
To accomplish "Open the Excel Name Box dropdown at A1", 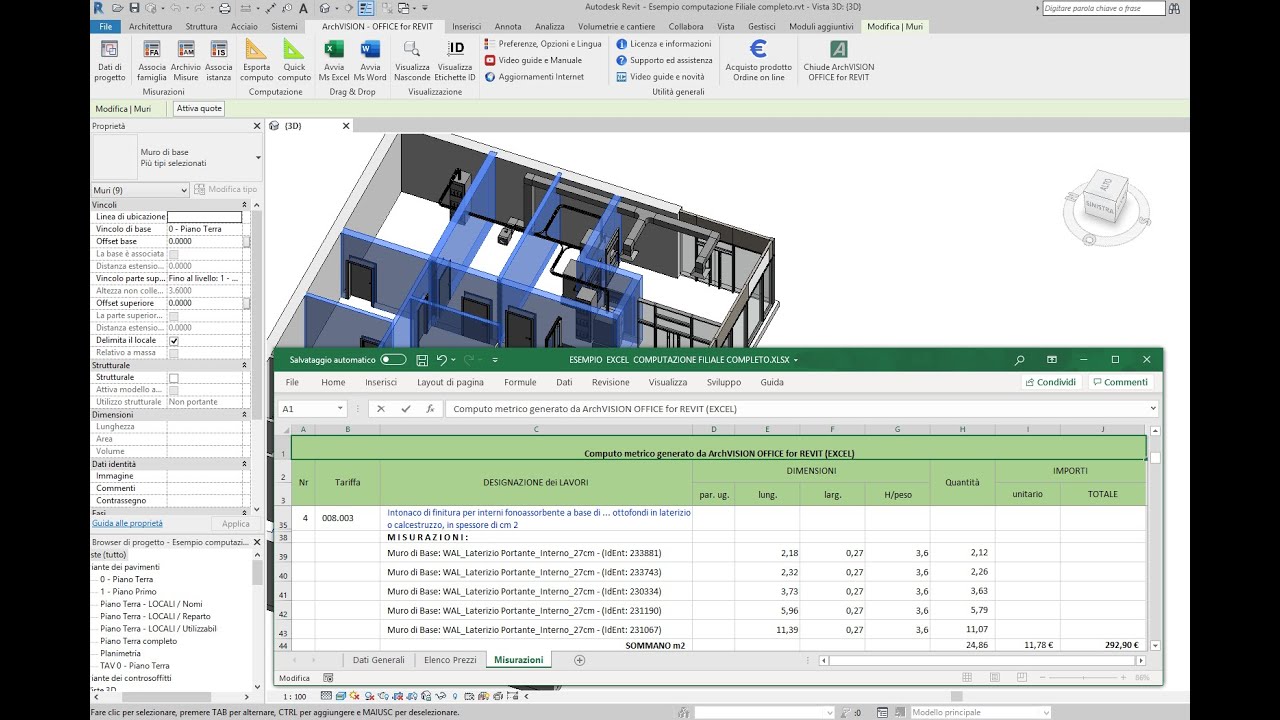I will click(x=340, y=409).
